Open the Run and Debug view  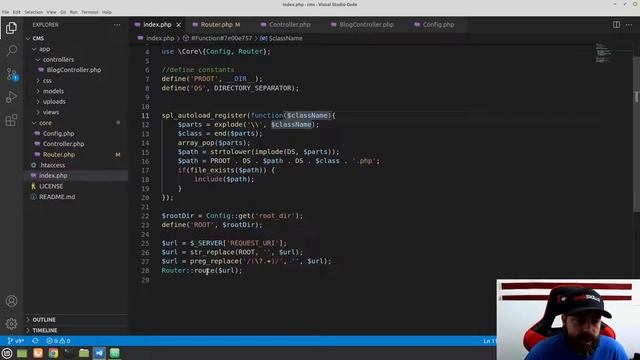(x=11, y=97)
